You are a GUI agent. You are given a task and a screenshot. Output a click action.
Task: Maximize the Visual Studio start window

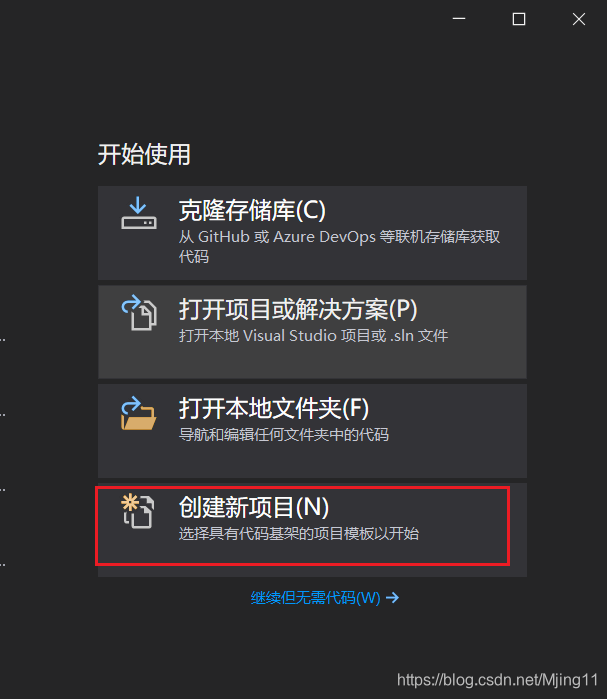[x=519, y=19]
